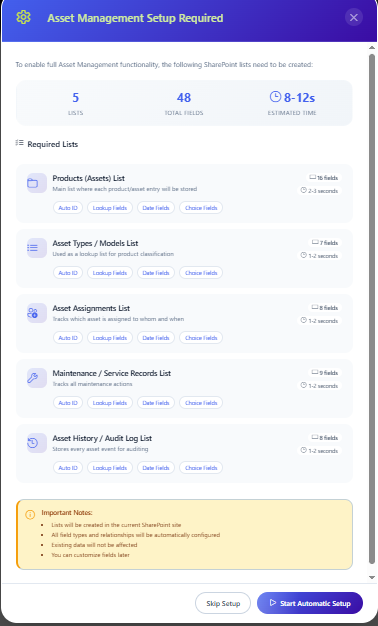Viewport: 378px width, 626px height.
Task: Click Choice Fields tag under Asset Types / Models
Action: tap(201, 273)
